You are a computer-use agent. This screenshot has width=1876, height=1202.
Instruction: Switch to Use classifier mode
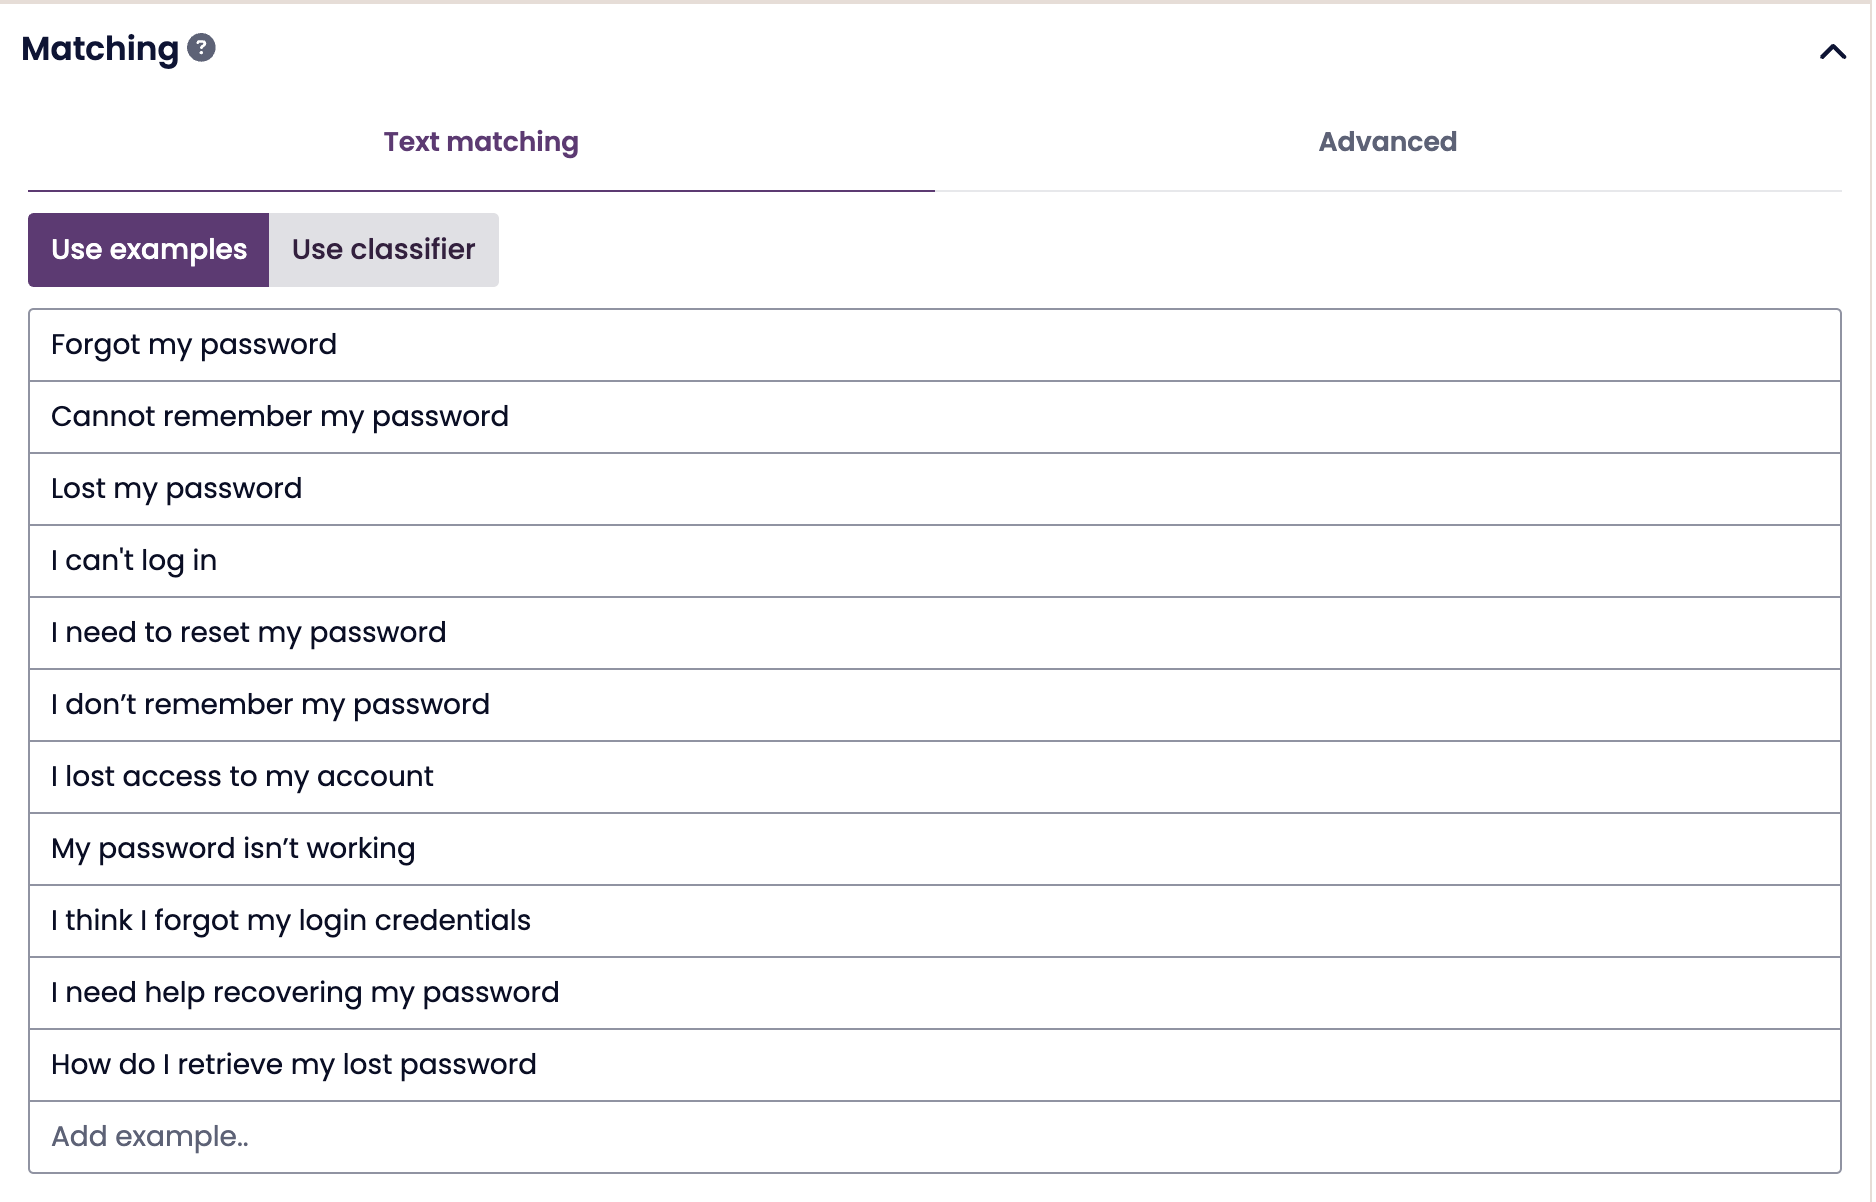383,250
